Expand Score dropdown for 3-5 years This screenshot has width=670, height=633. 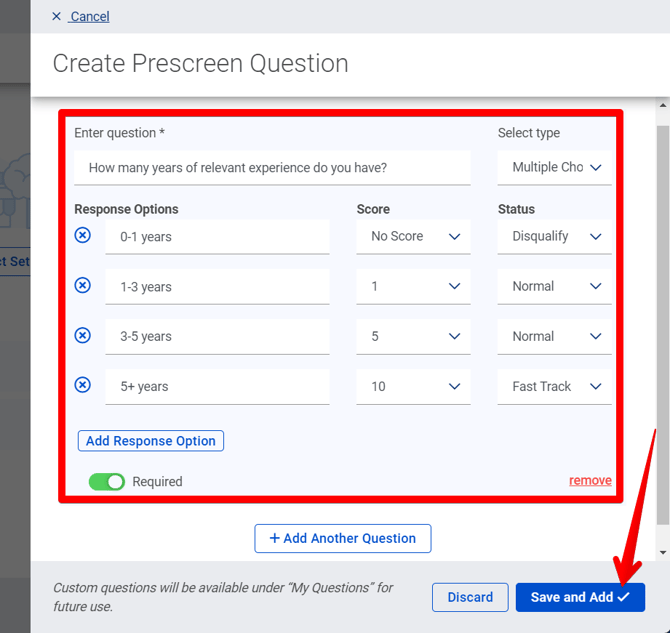[413, 337]
